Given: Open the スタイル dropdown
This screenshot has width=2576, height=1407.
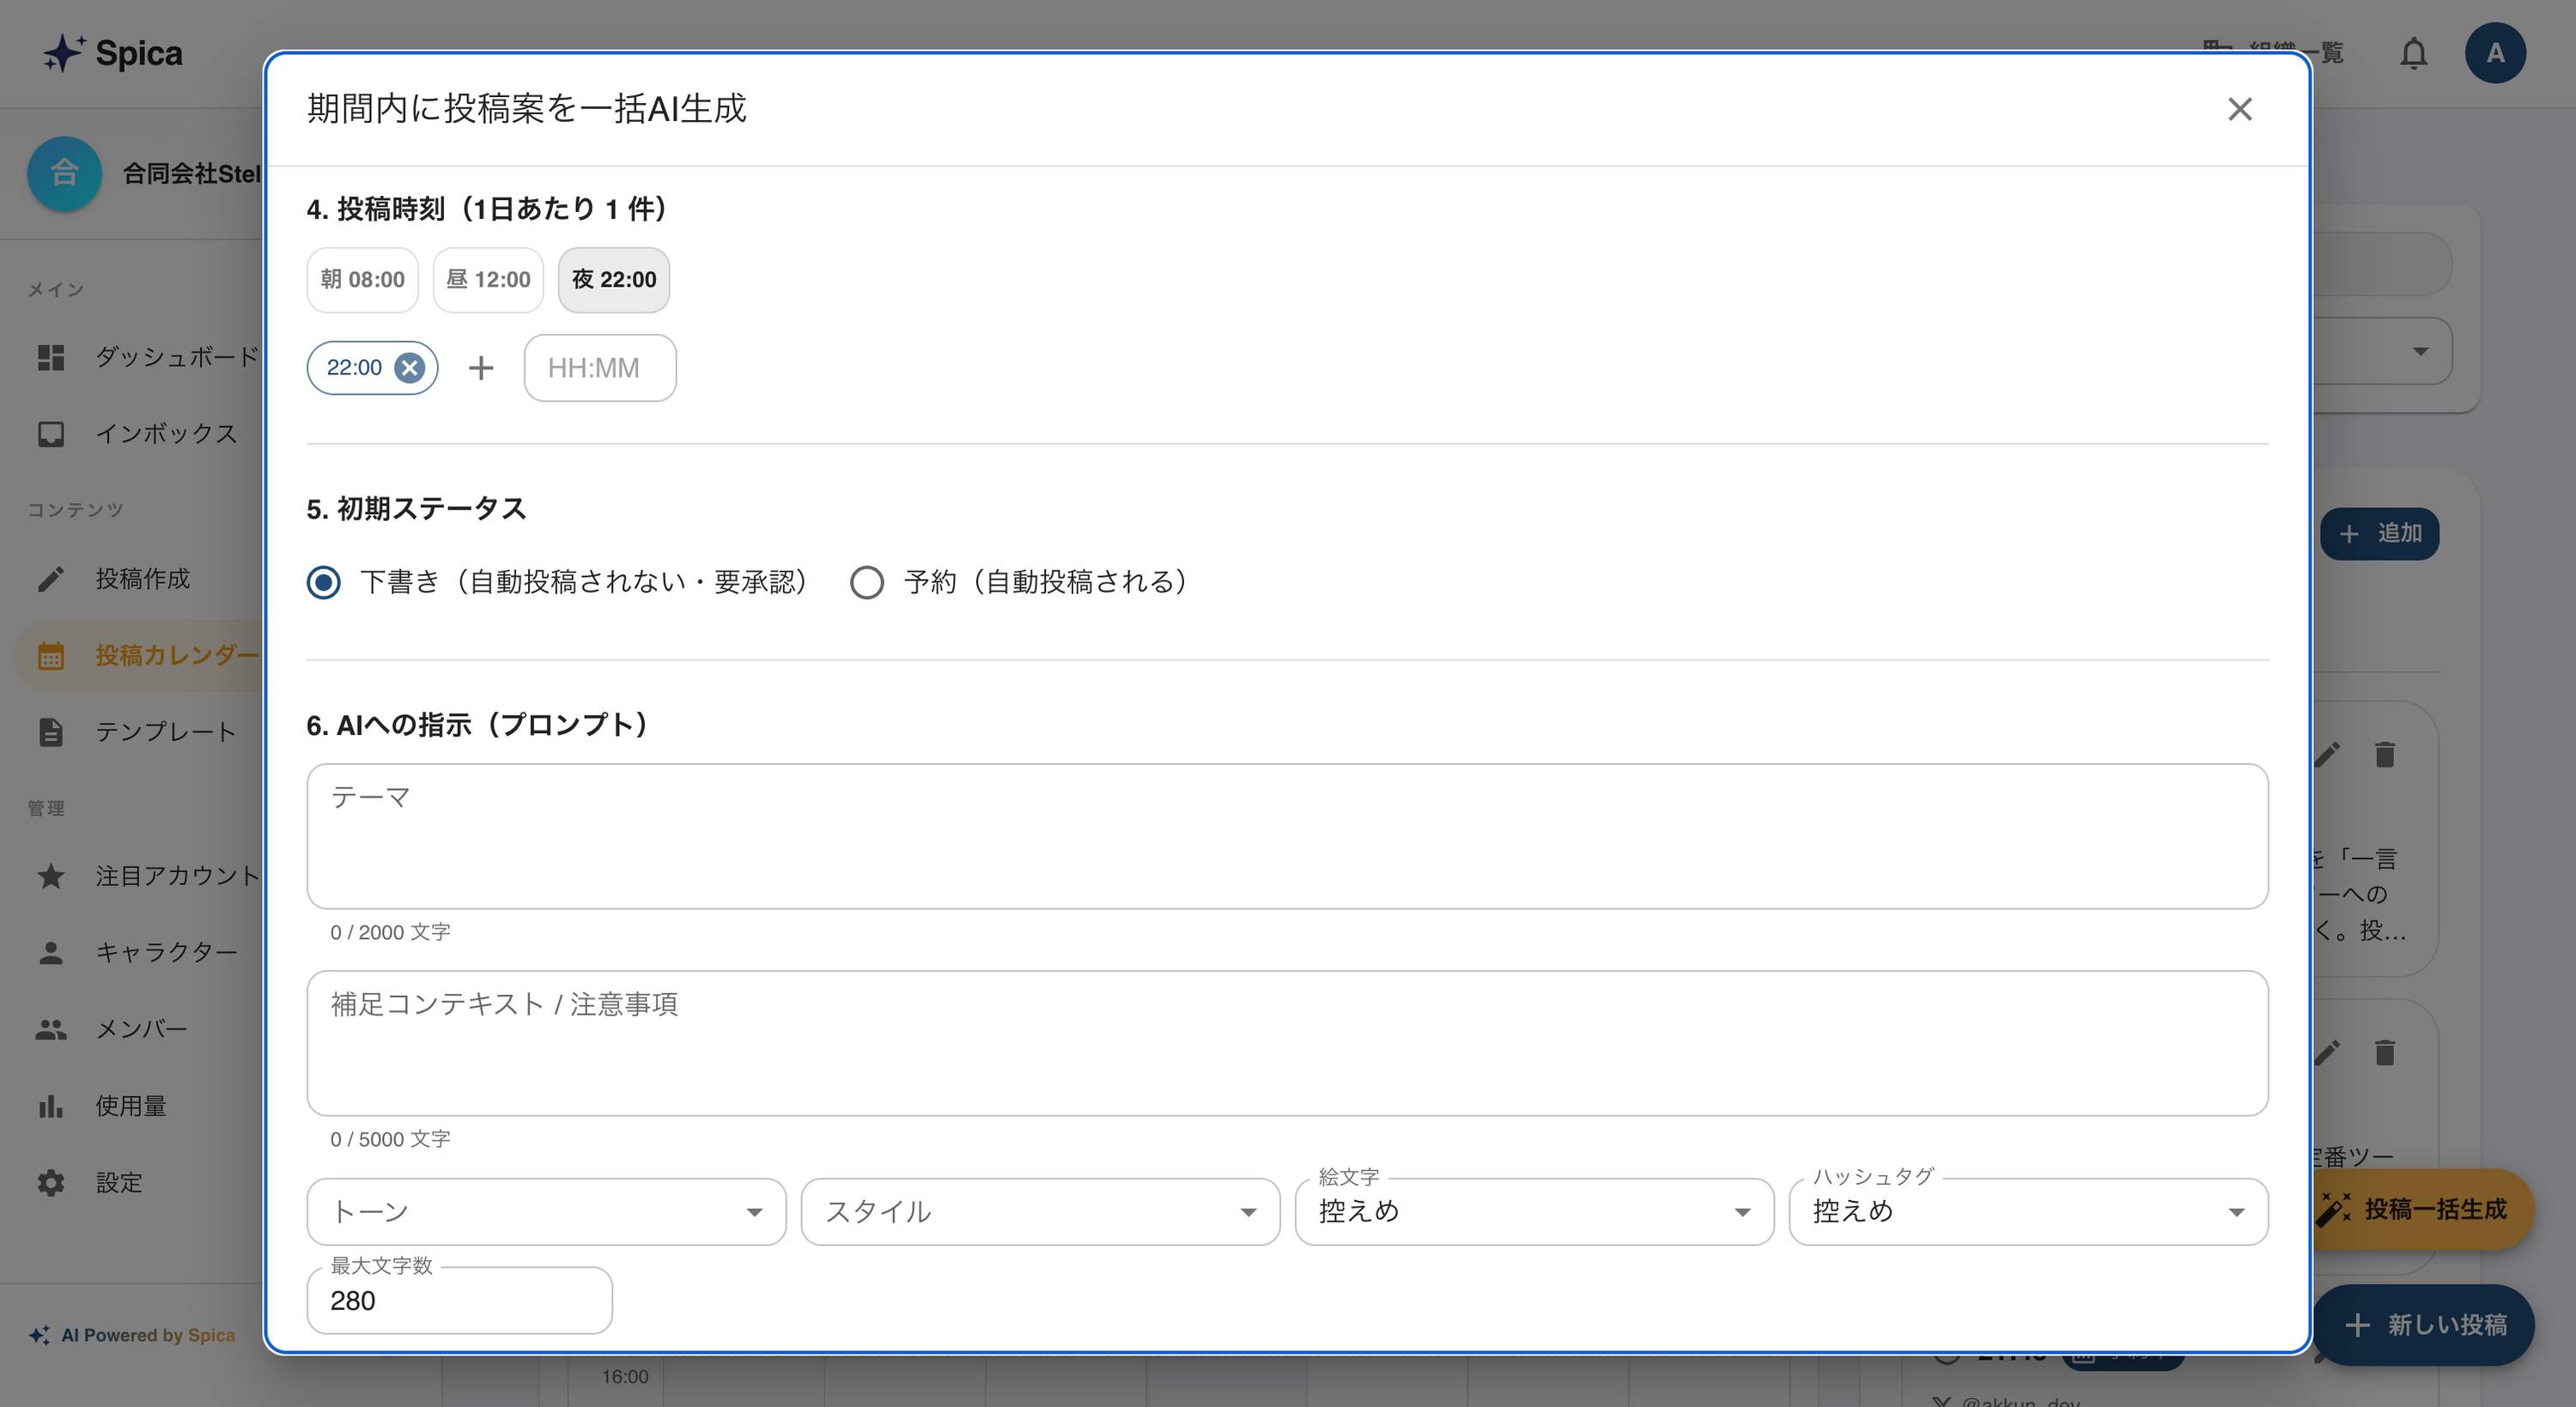Looking at the screenshot, I should 1040,1212.
